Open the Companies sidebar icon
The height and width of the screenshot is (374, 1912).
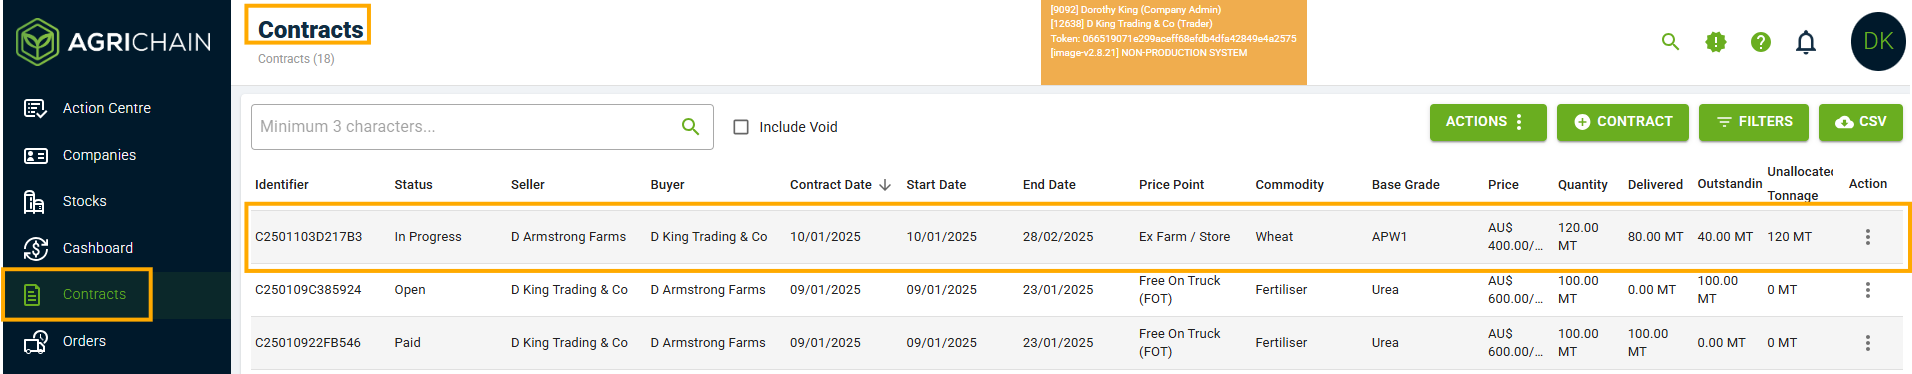coord(35,155)
